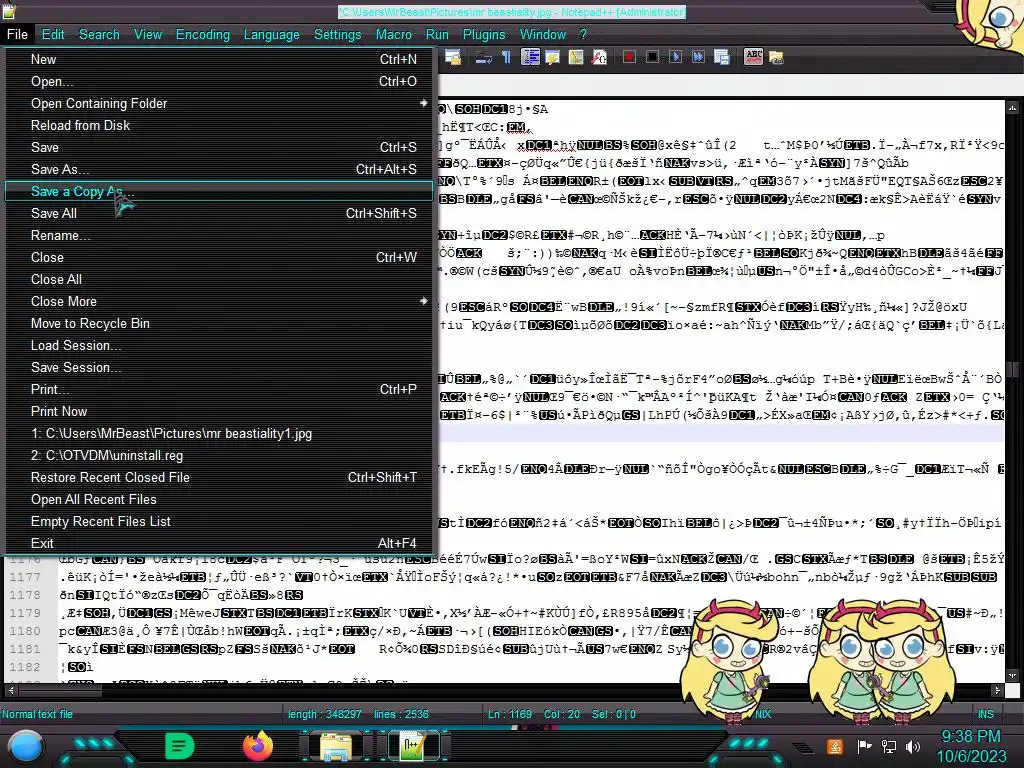Open network tray icon
Screen dimensions: 1024x768
tap(888, 746)
